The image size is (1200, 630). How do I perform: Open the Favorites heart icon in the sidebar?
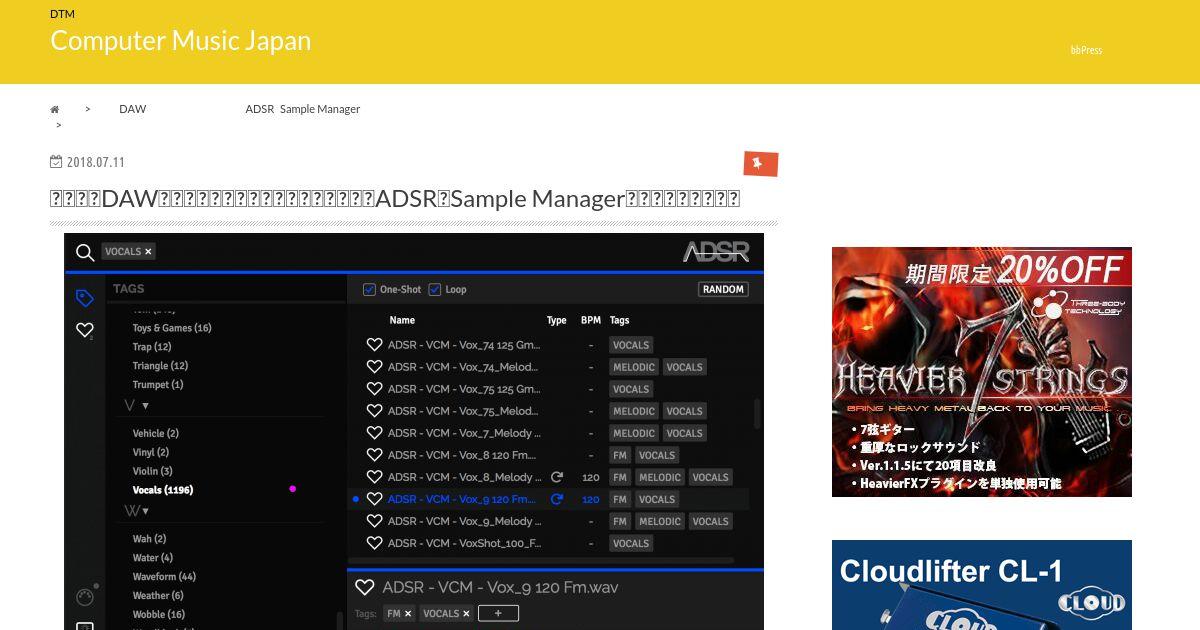(x=85, y=330)
